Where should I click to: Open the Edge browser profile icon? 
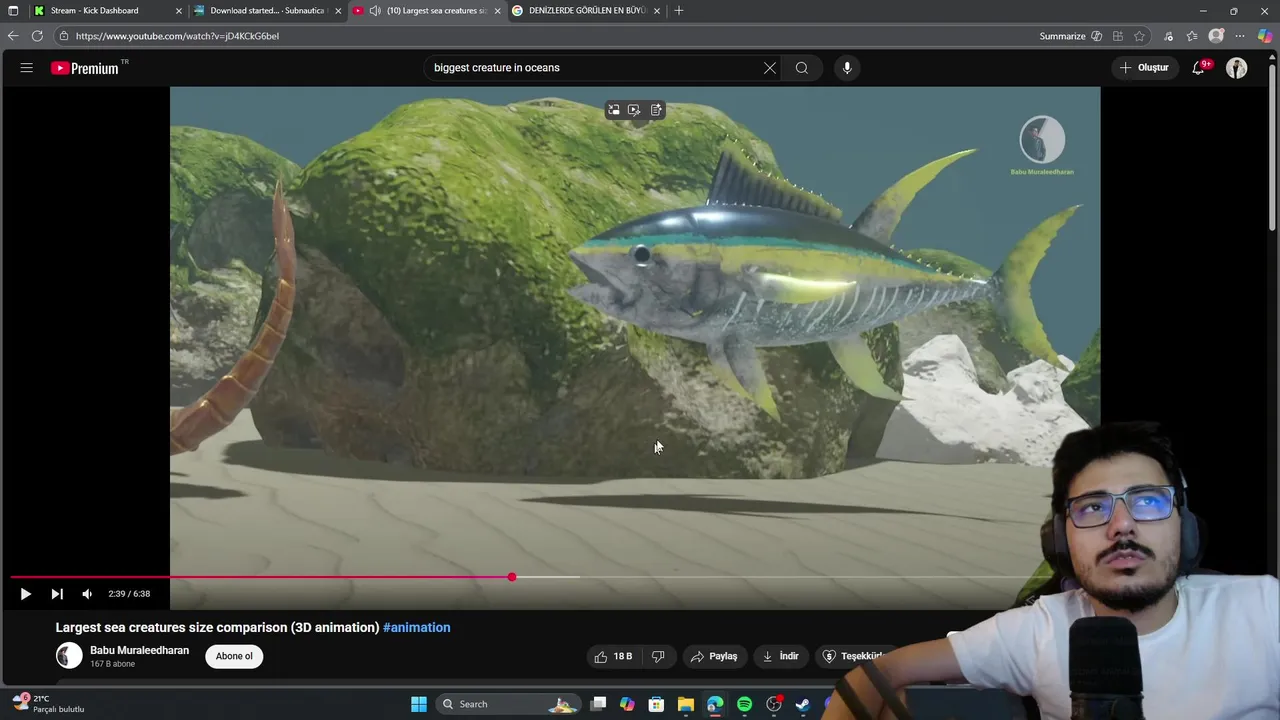1216,36
